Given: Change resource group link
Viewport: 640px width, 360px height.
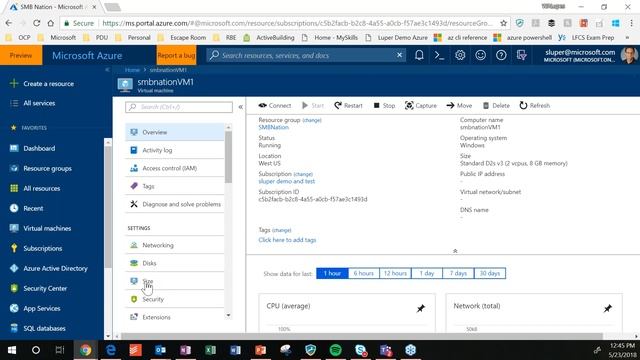Looking at the screenshot, I should (312, 120).
